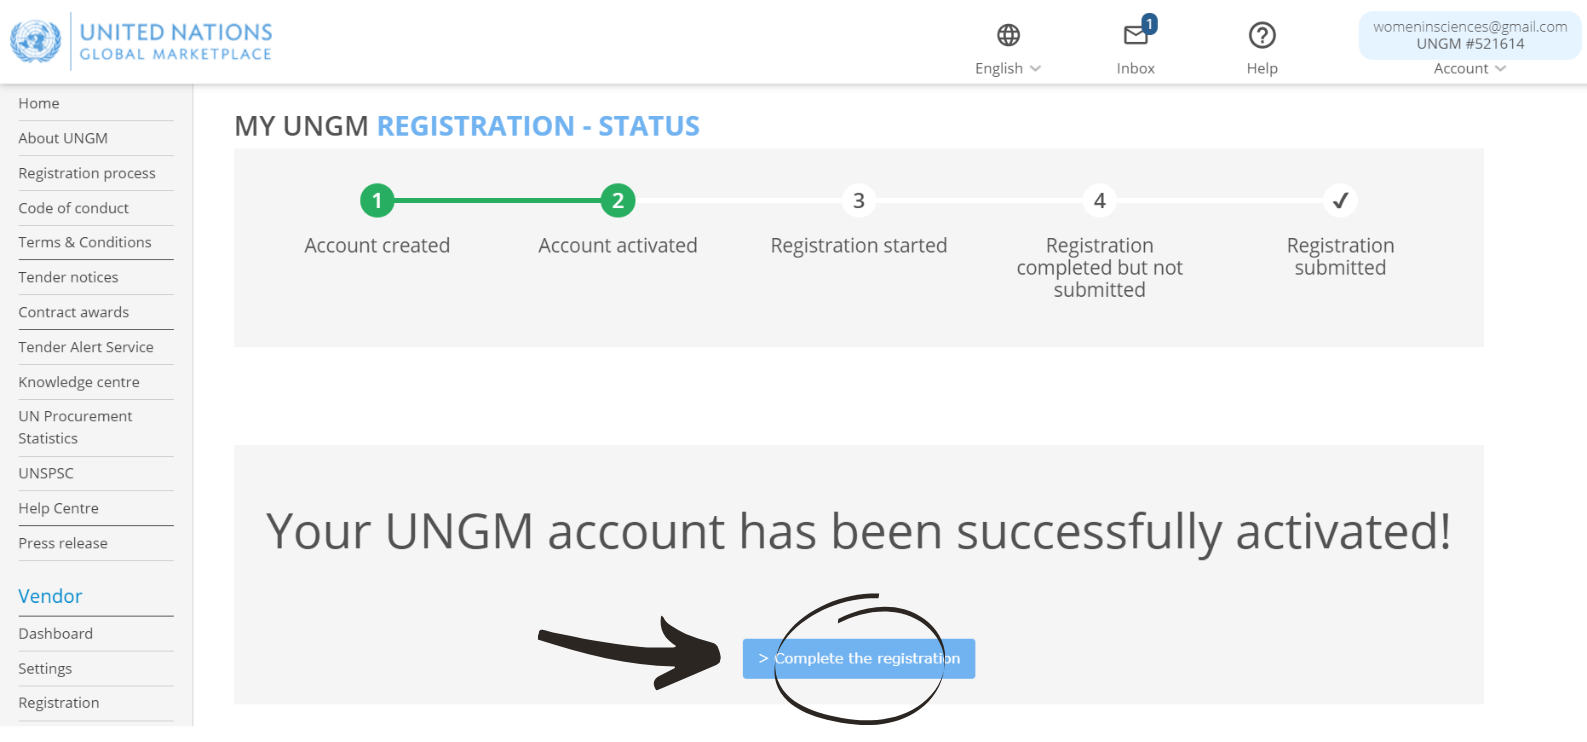Click the step 3 Registration started circle
The height and width of the screenshot is (742, 1587).
click(859, 201)
